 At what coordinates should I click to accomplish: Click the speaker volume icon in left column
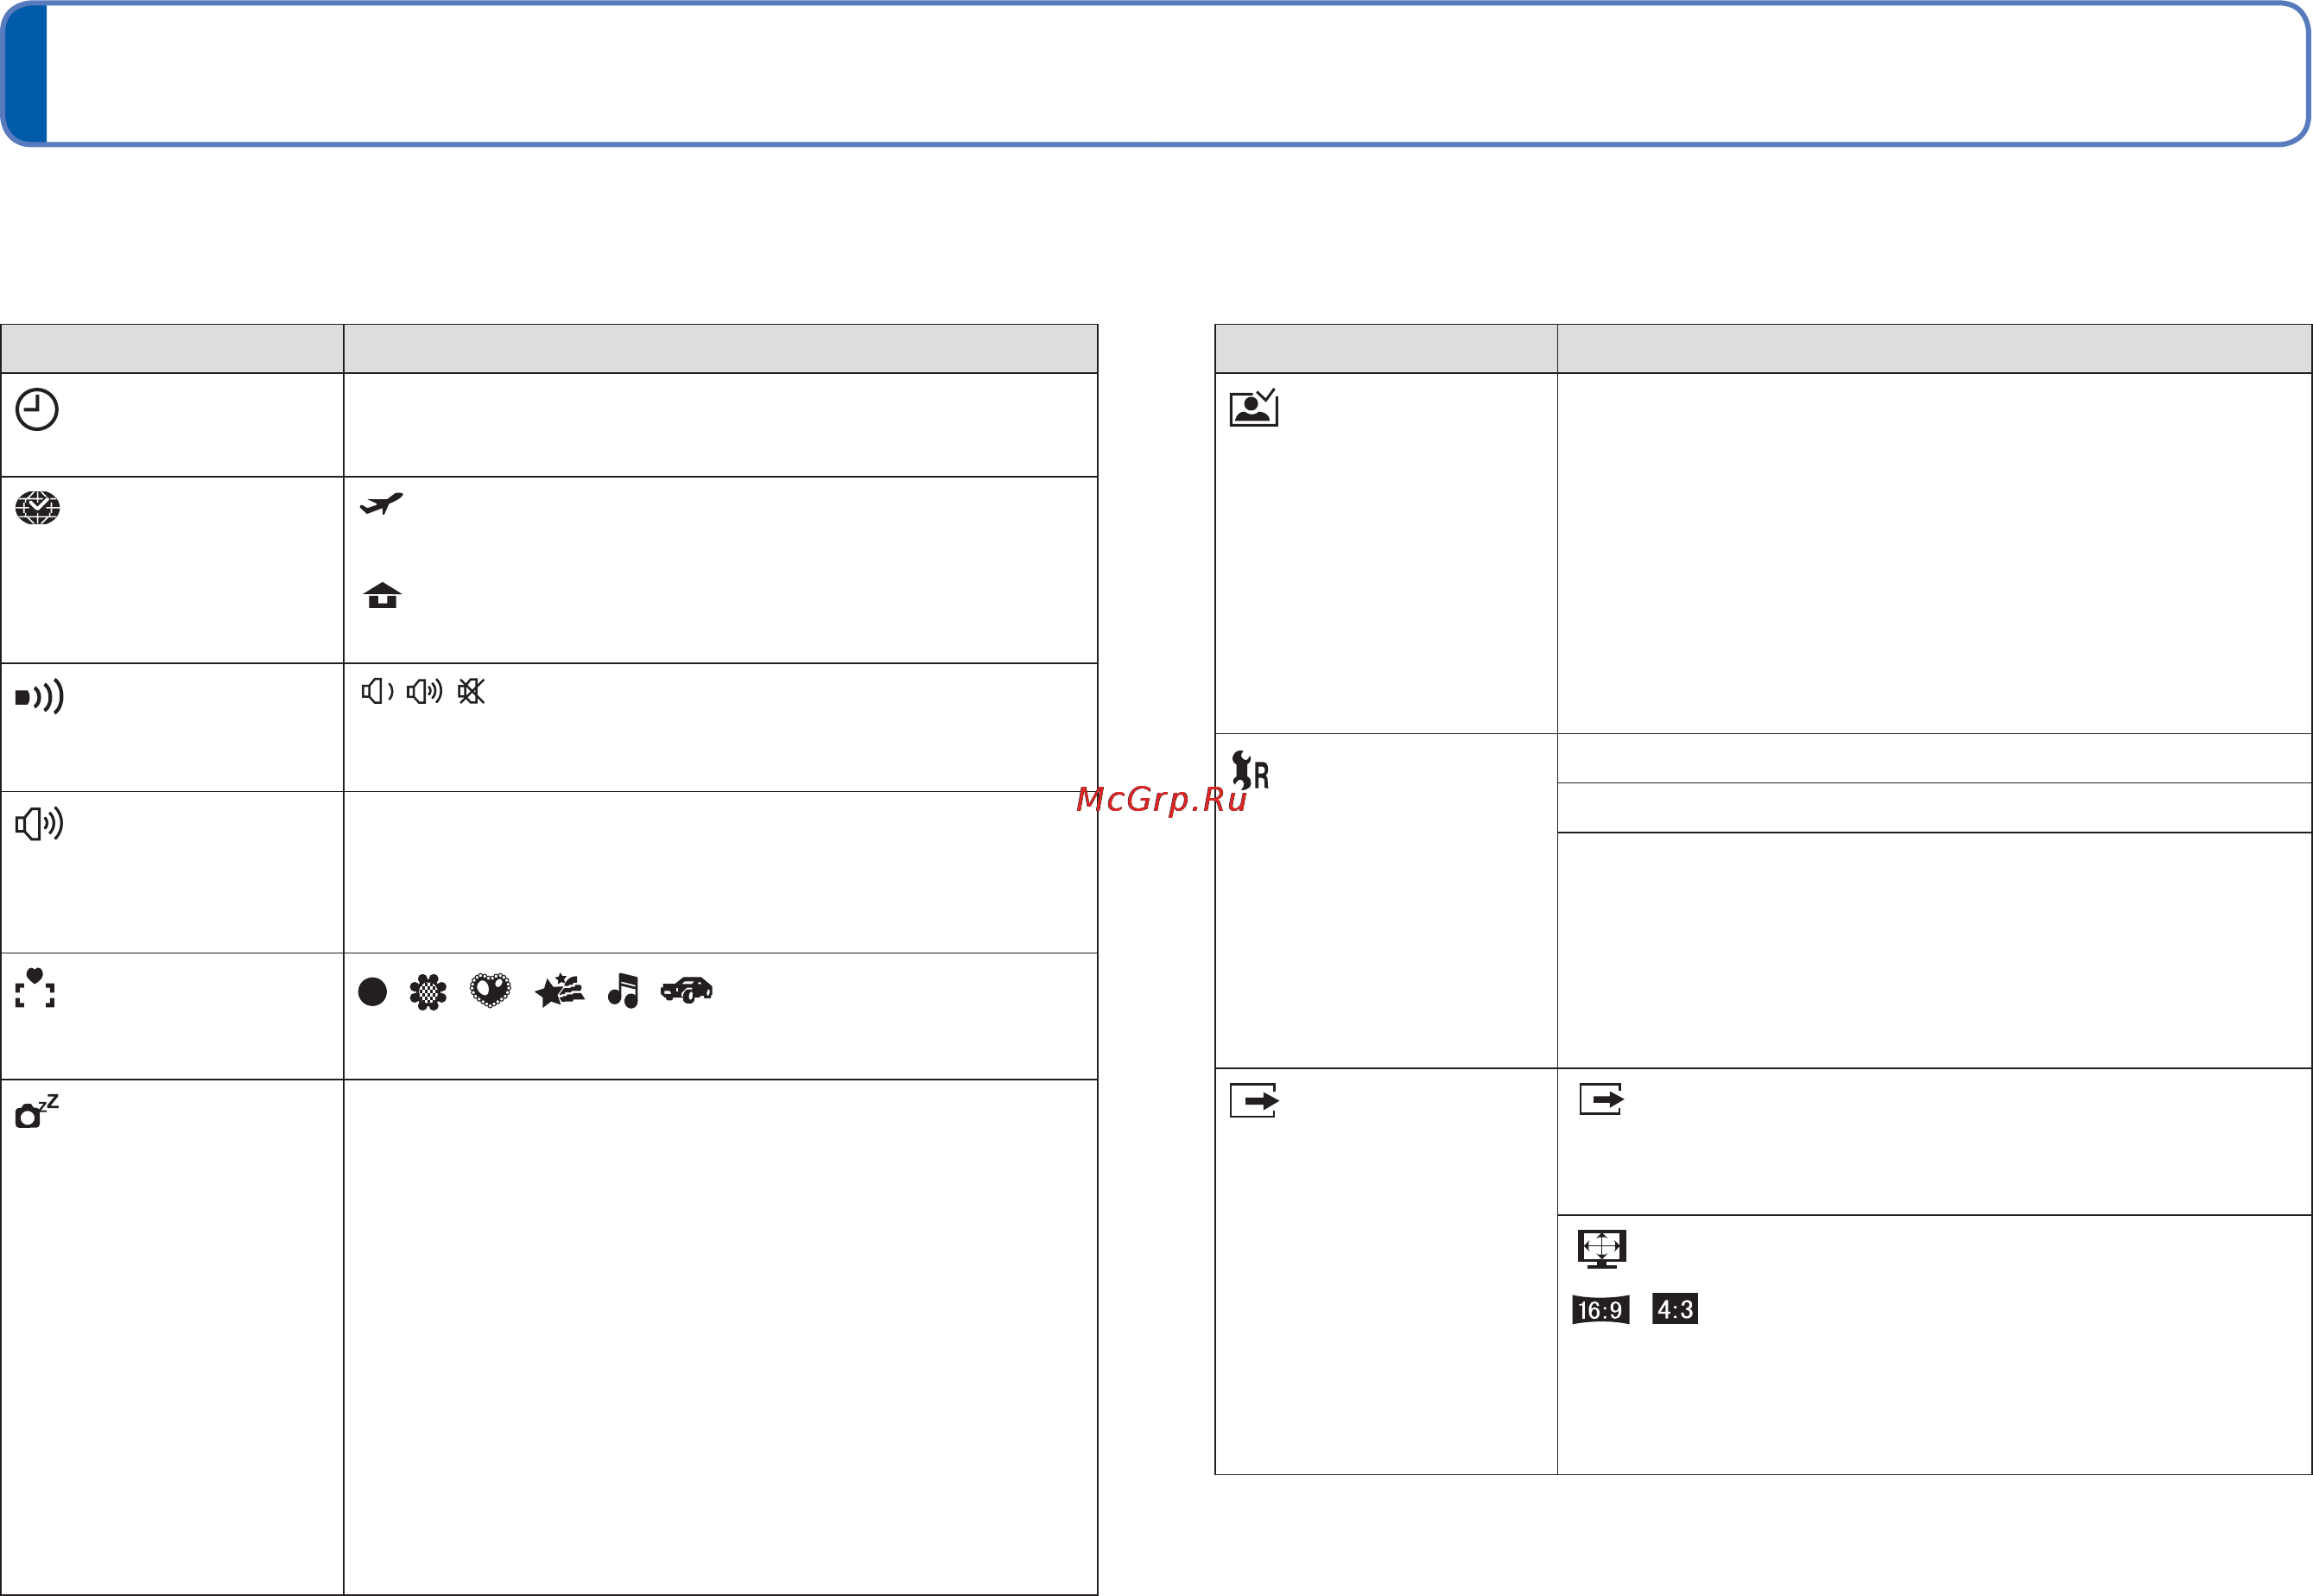pos(40,823)
